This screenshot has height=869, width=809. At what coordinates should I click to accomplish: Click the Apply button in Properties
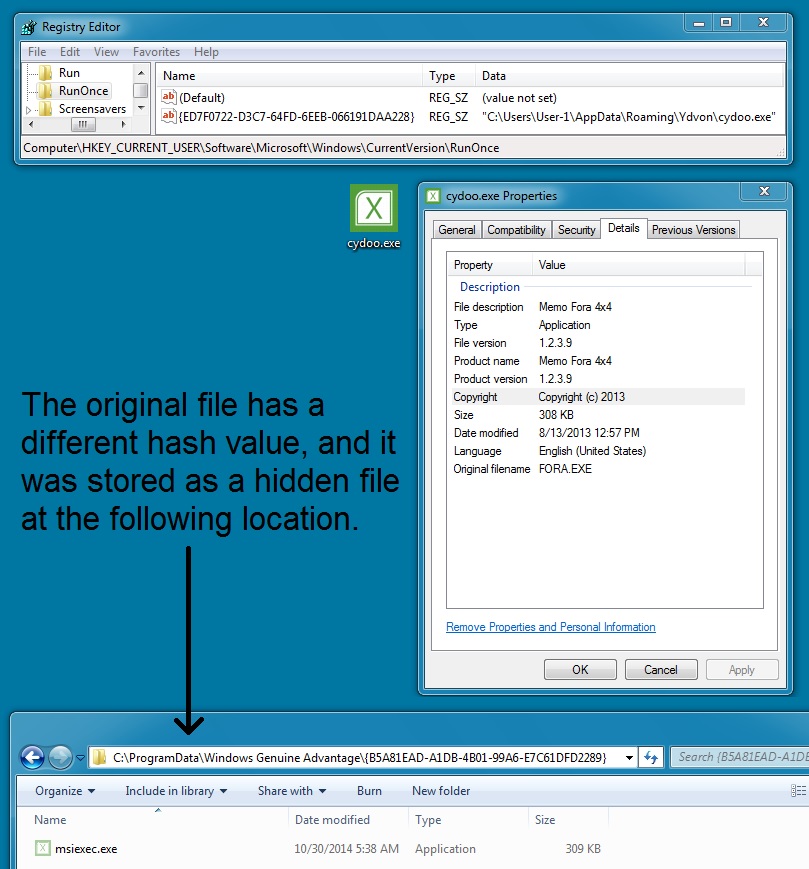point(742,669)
